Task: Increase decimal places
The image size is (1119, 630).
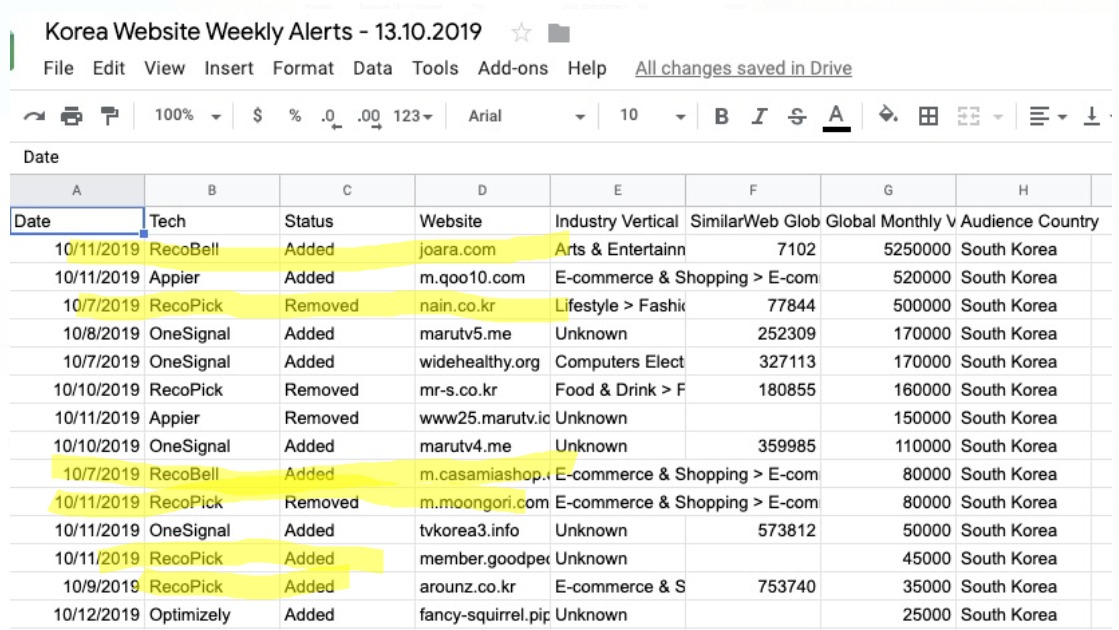Action: click(x=369, y=117)
